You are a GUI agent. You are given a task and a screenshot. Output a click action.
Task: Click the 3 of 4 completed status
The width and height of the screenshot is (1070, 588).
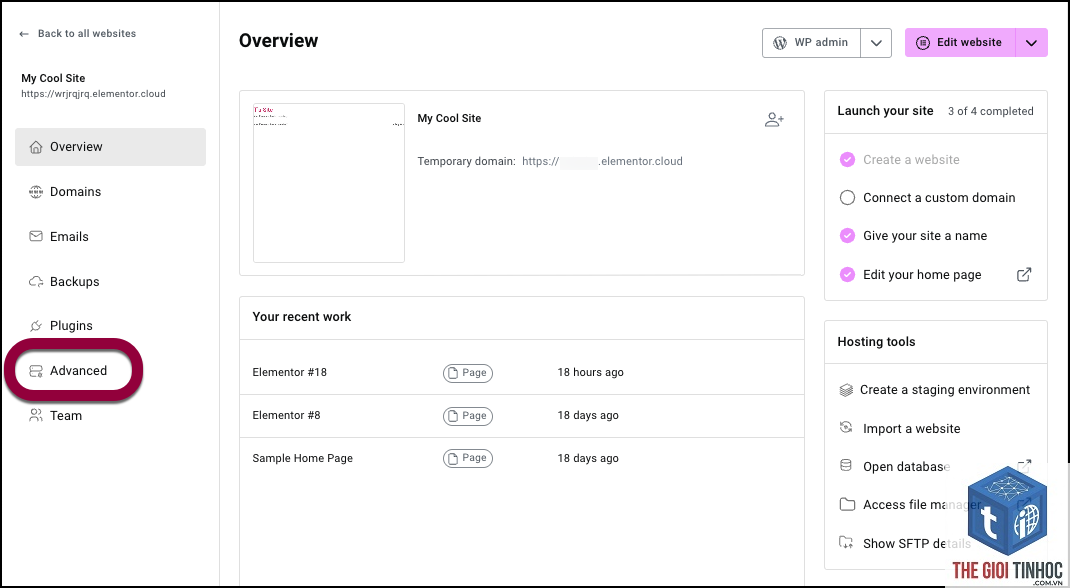point(990,111)
